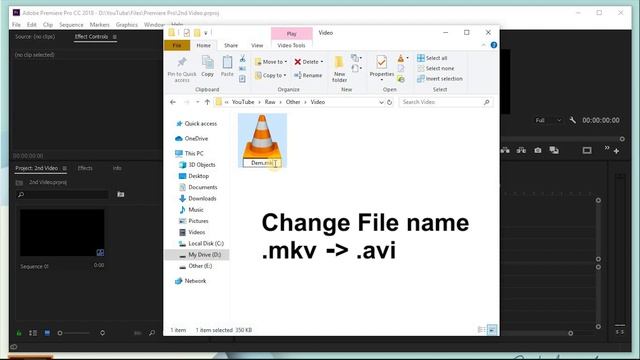The height and width of the screenshot is (360, 640).
Task: Switch Explorer to Details view
Action: (x=482, y=330)
